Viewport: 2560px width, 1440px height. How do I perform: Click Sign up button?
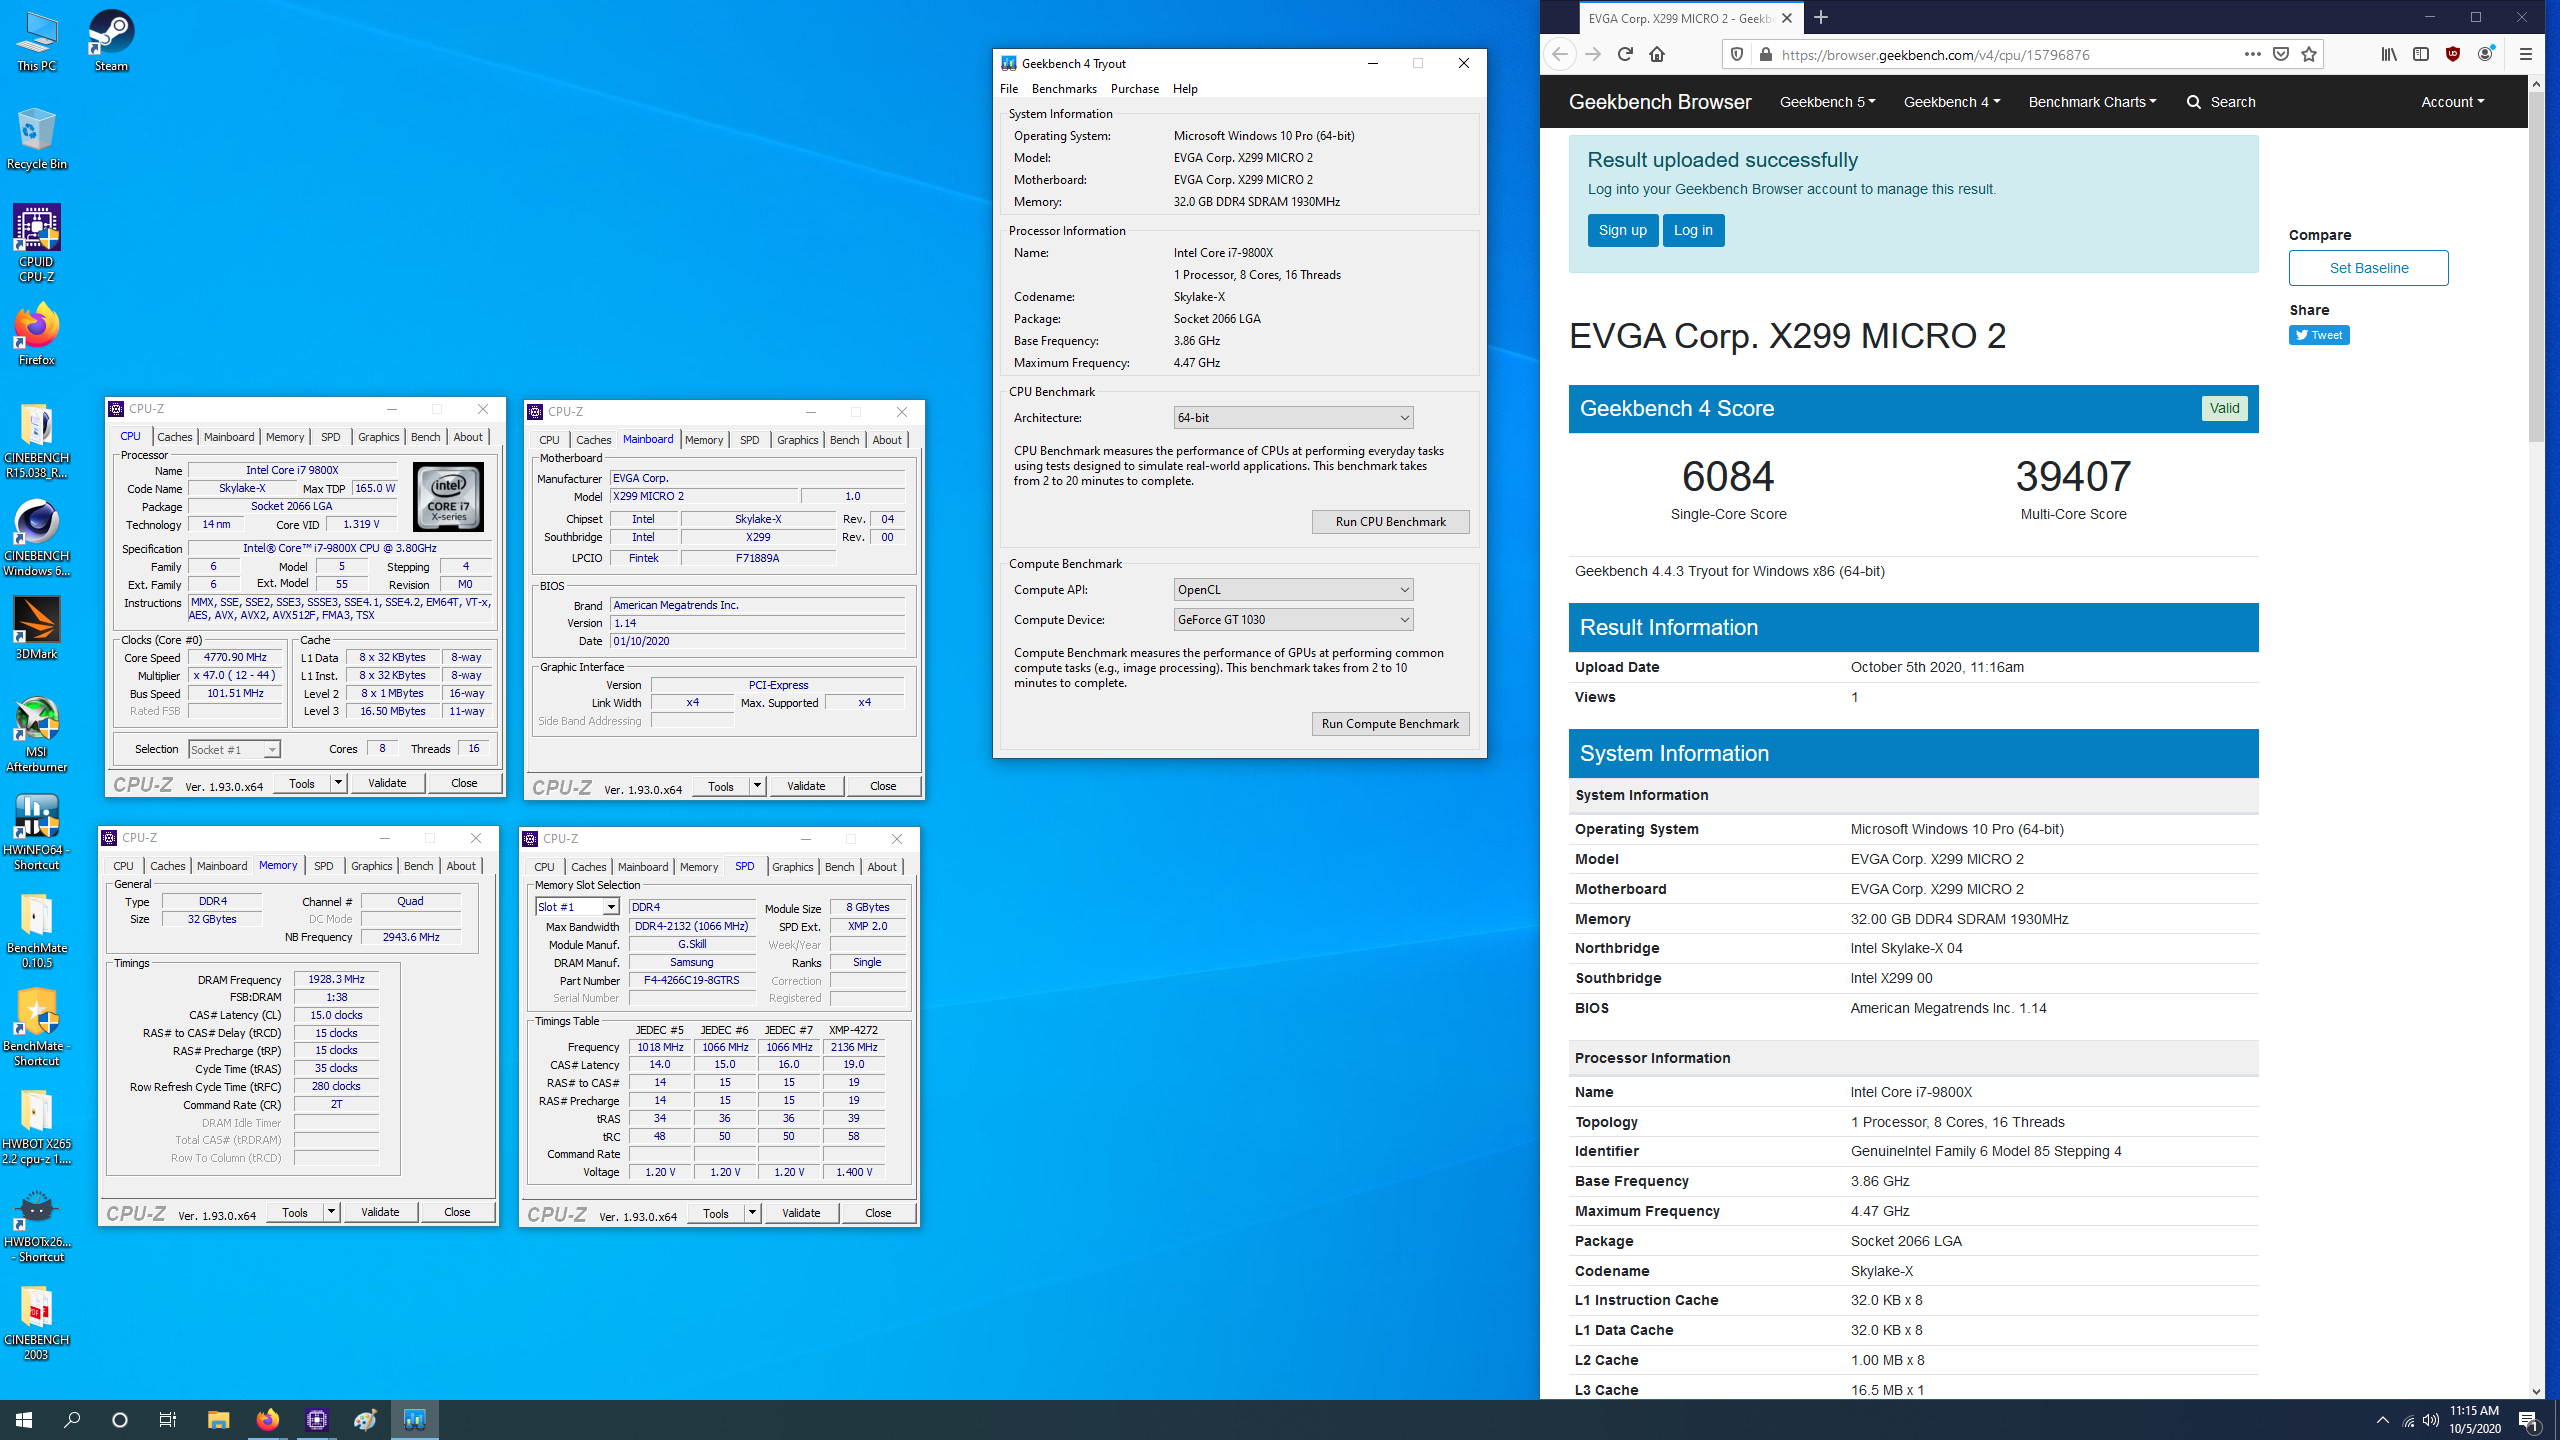point(1622,230)
